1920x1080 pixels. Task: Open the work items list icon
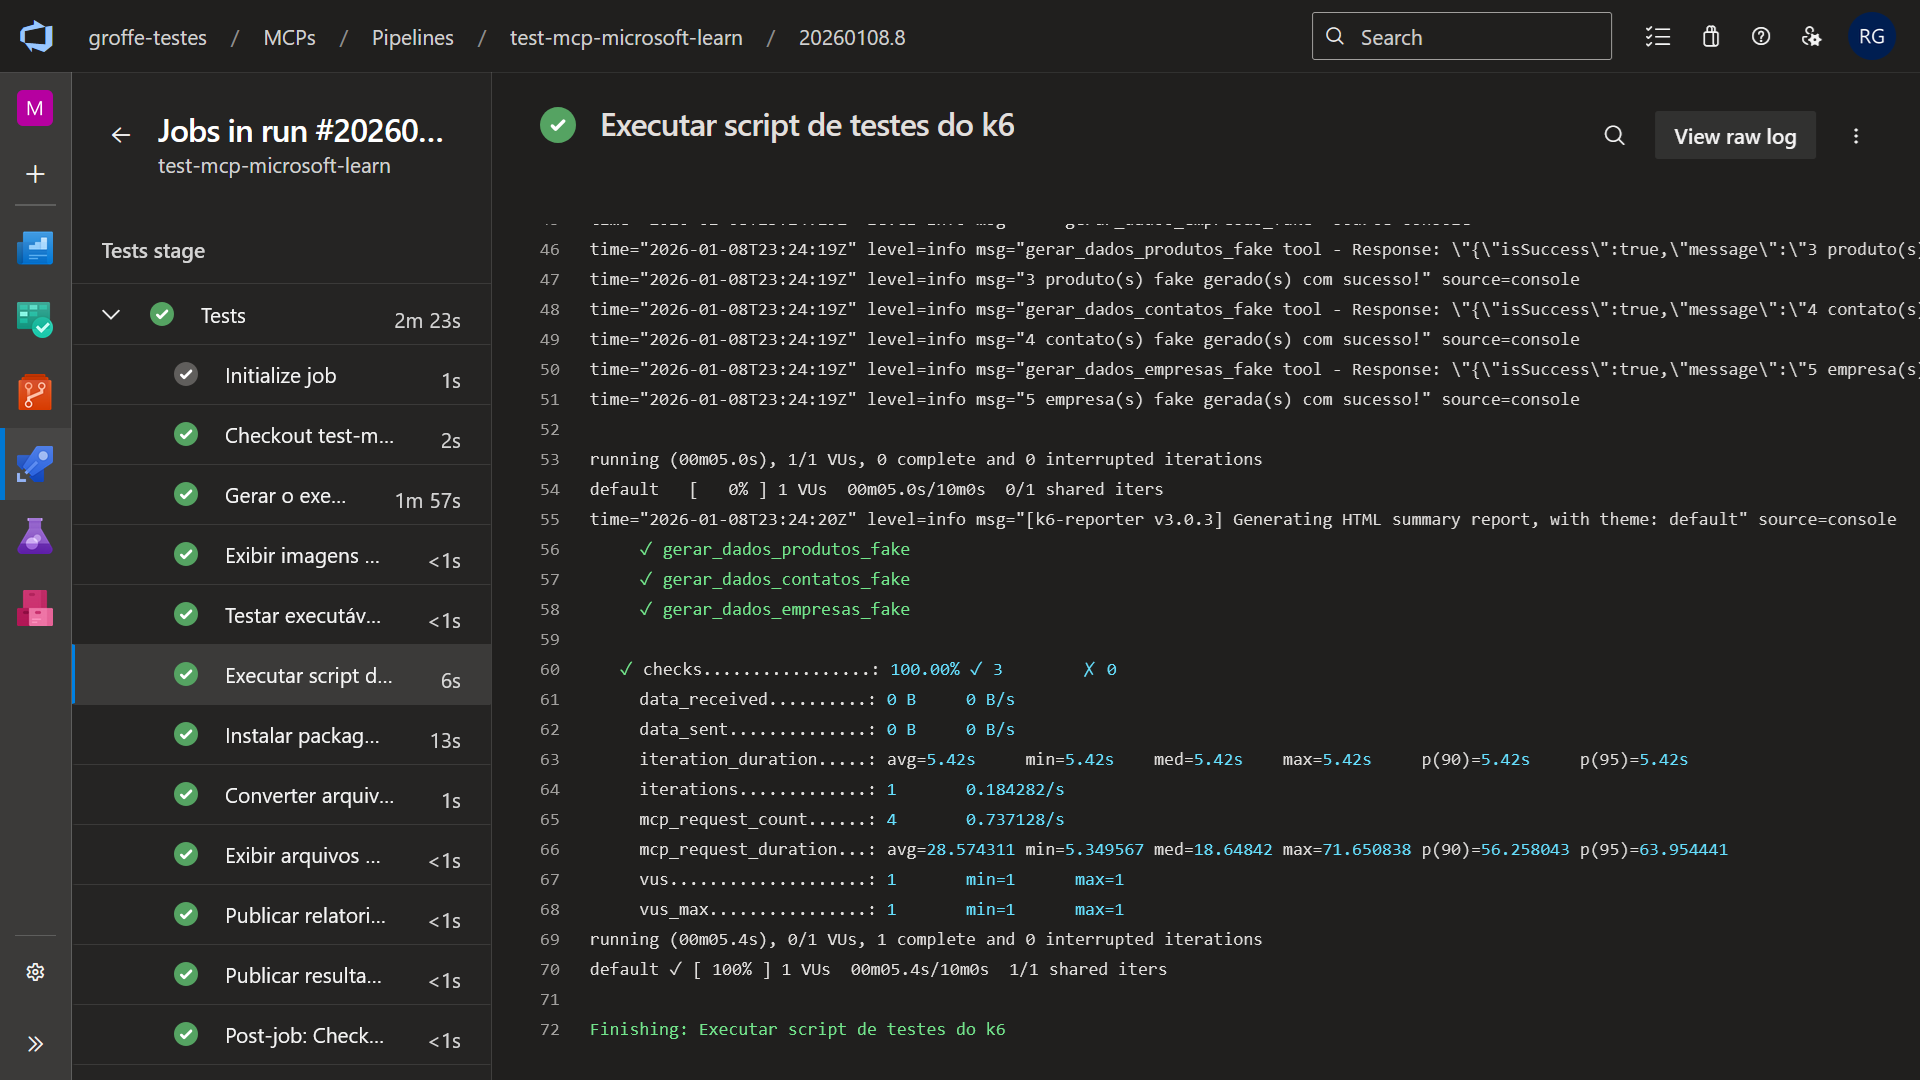click(x=1658, y=37)
